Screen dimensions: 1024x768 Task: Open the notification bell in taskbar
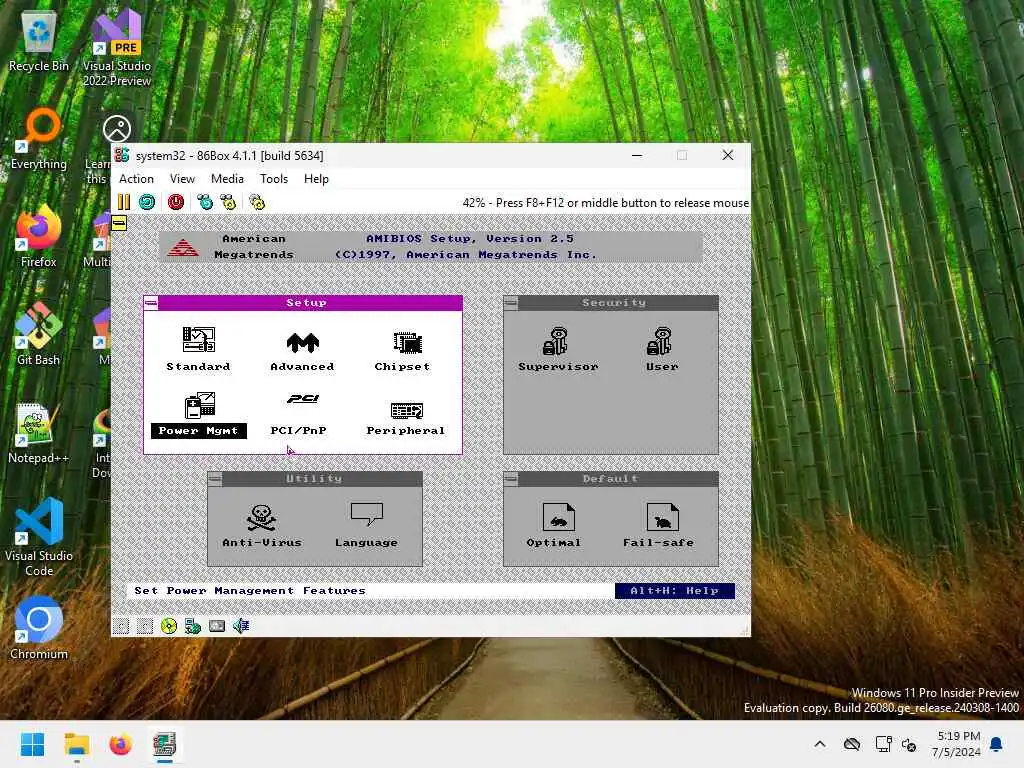(997, 744)
